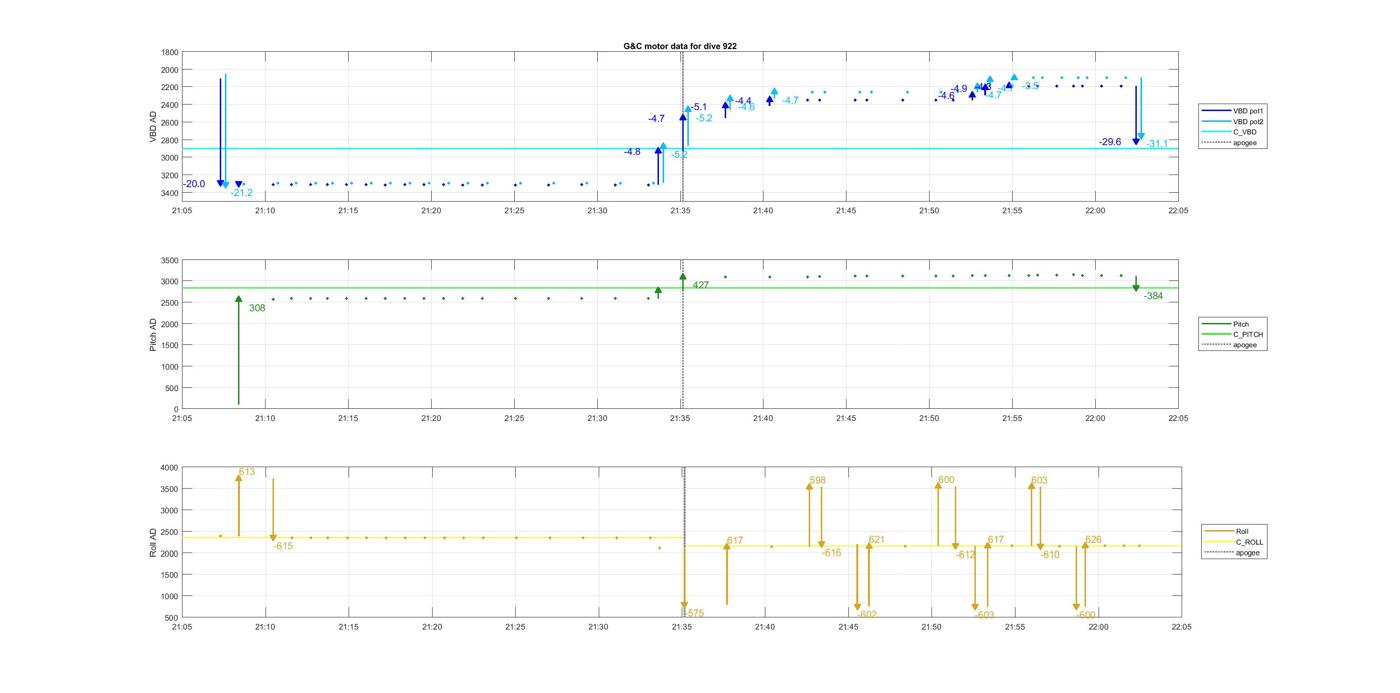The width and height of the screenshot is (1400, 693).
Task: Click the "-29.6" VBD data label
Action: point(1110,143)
